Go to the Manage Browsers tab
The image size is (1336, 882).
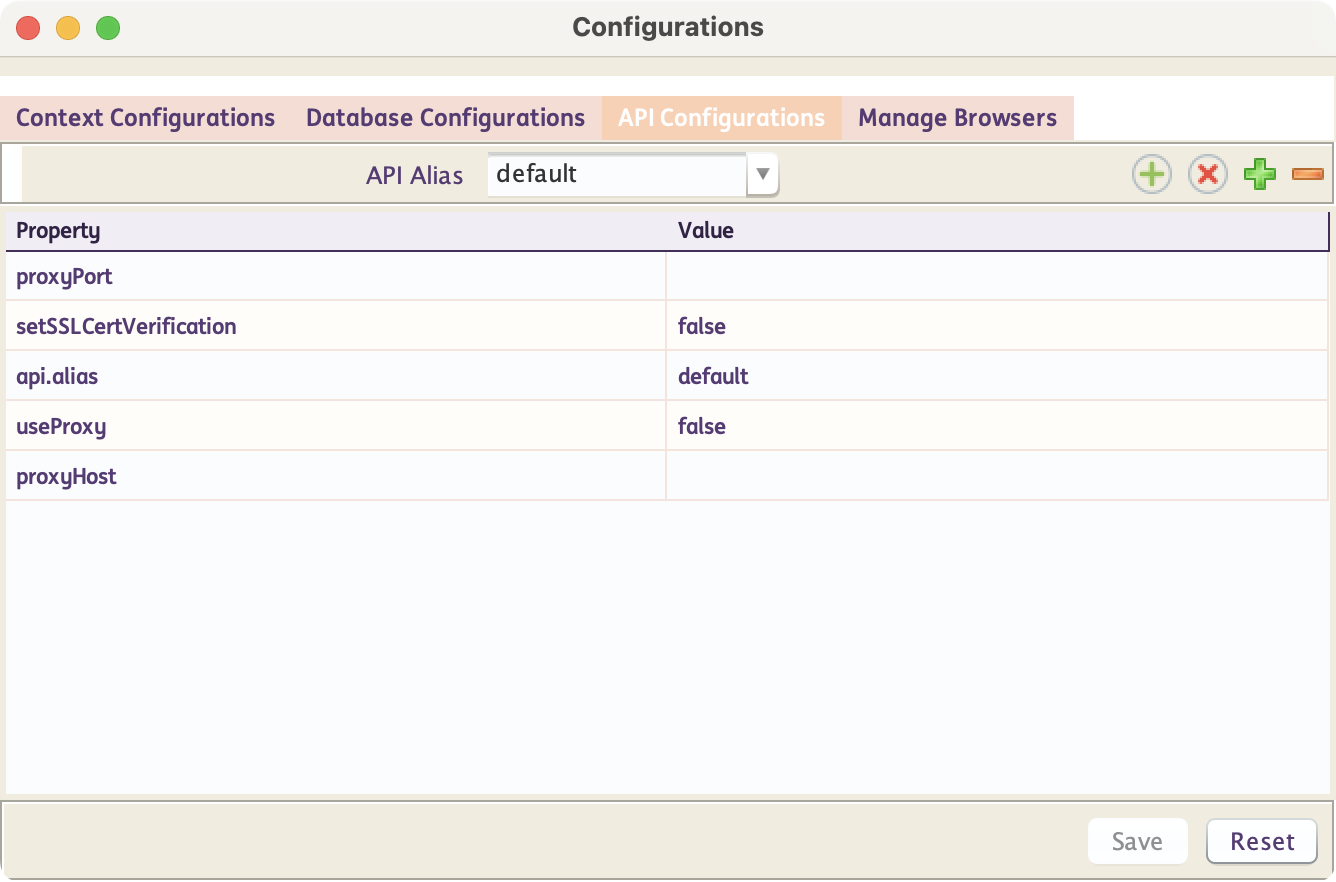tap(957, 118)
